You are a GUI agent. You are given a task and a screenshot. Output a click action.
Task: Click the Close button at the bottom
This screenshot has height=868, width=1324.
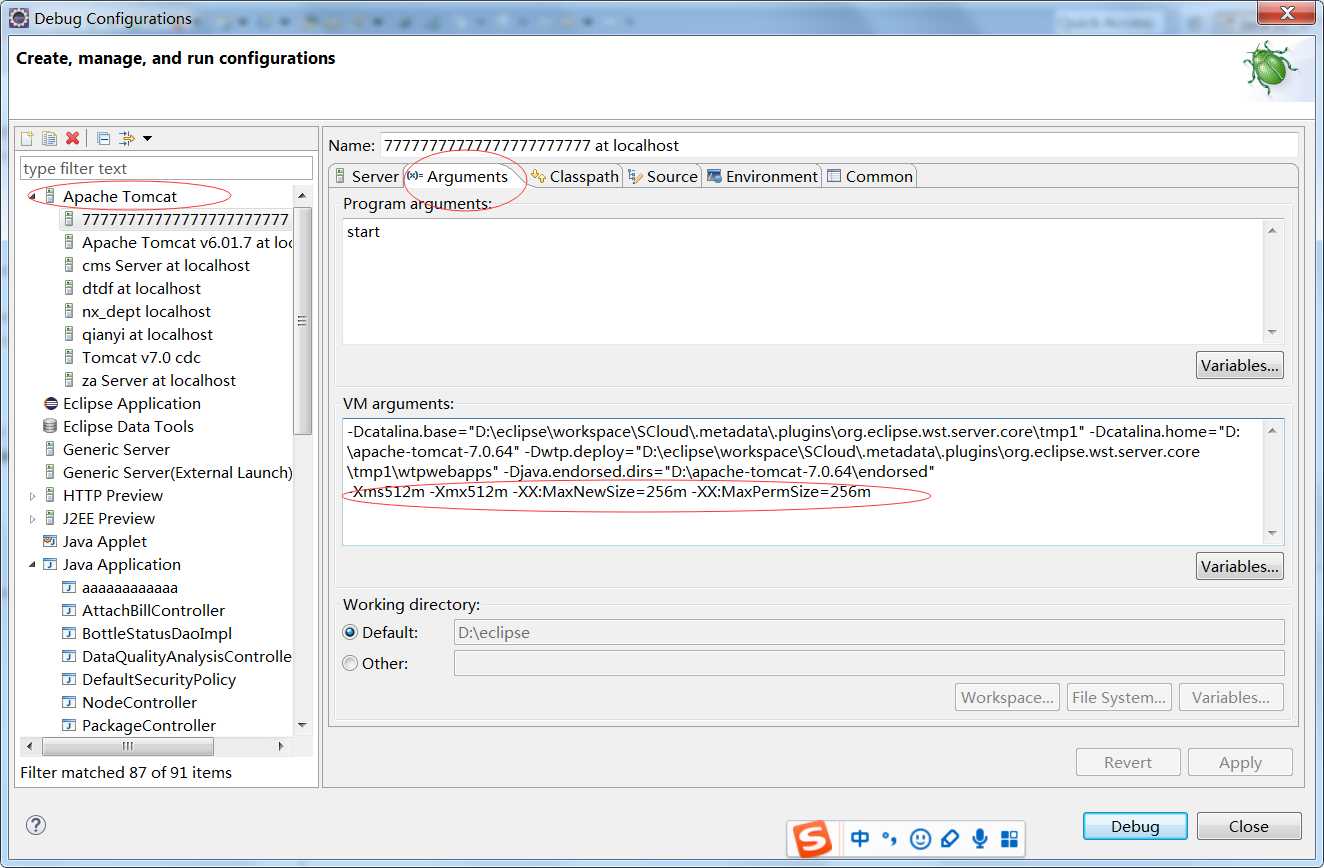1249,826
